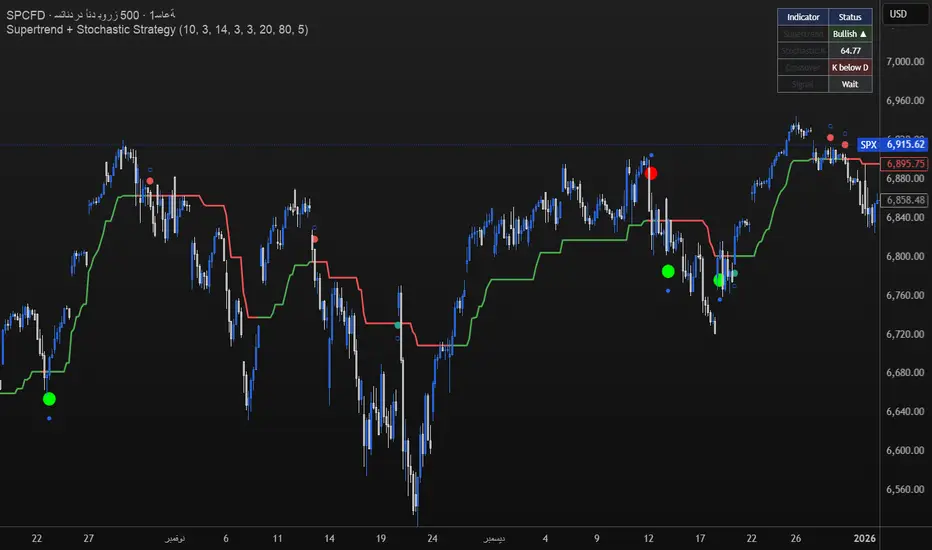
Task: Click the first green circle after the big red signal
Action: coord(668,272)
